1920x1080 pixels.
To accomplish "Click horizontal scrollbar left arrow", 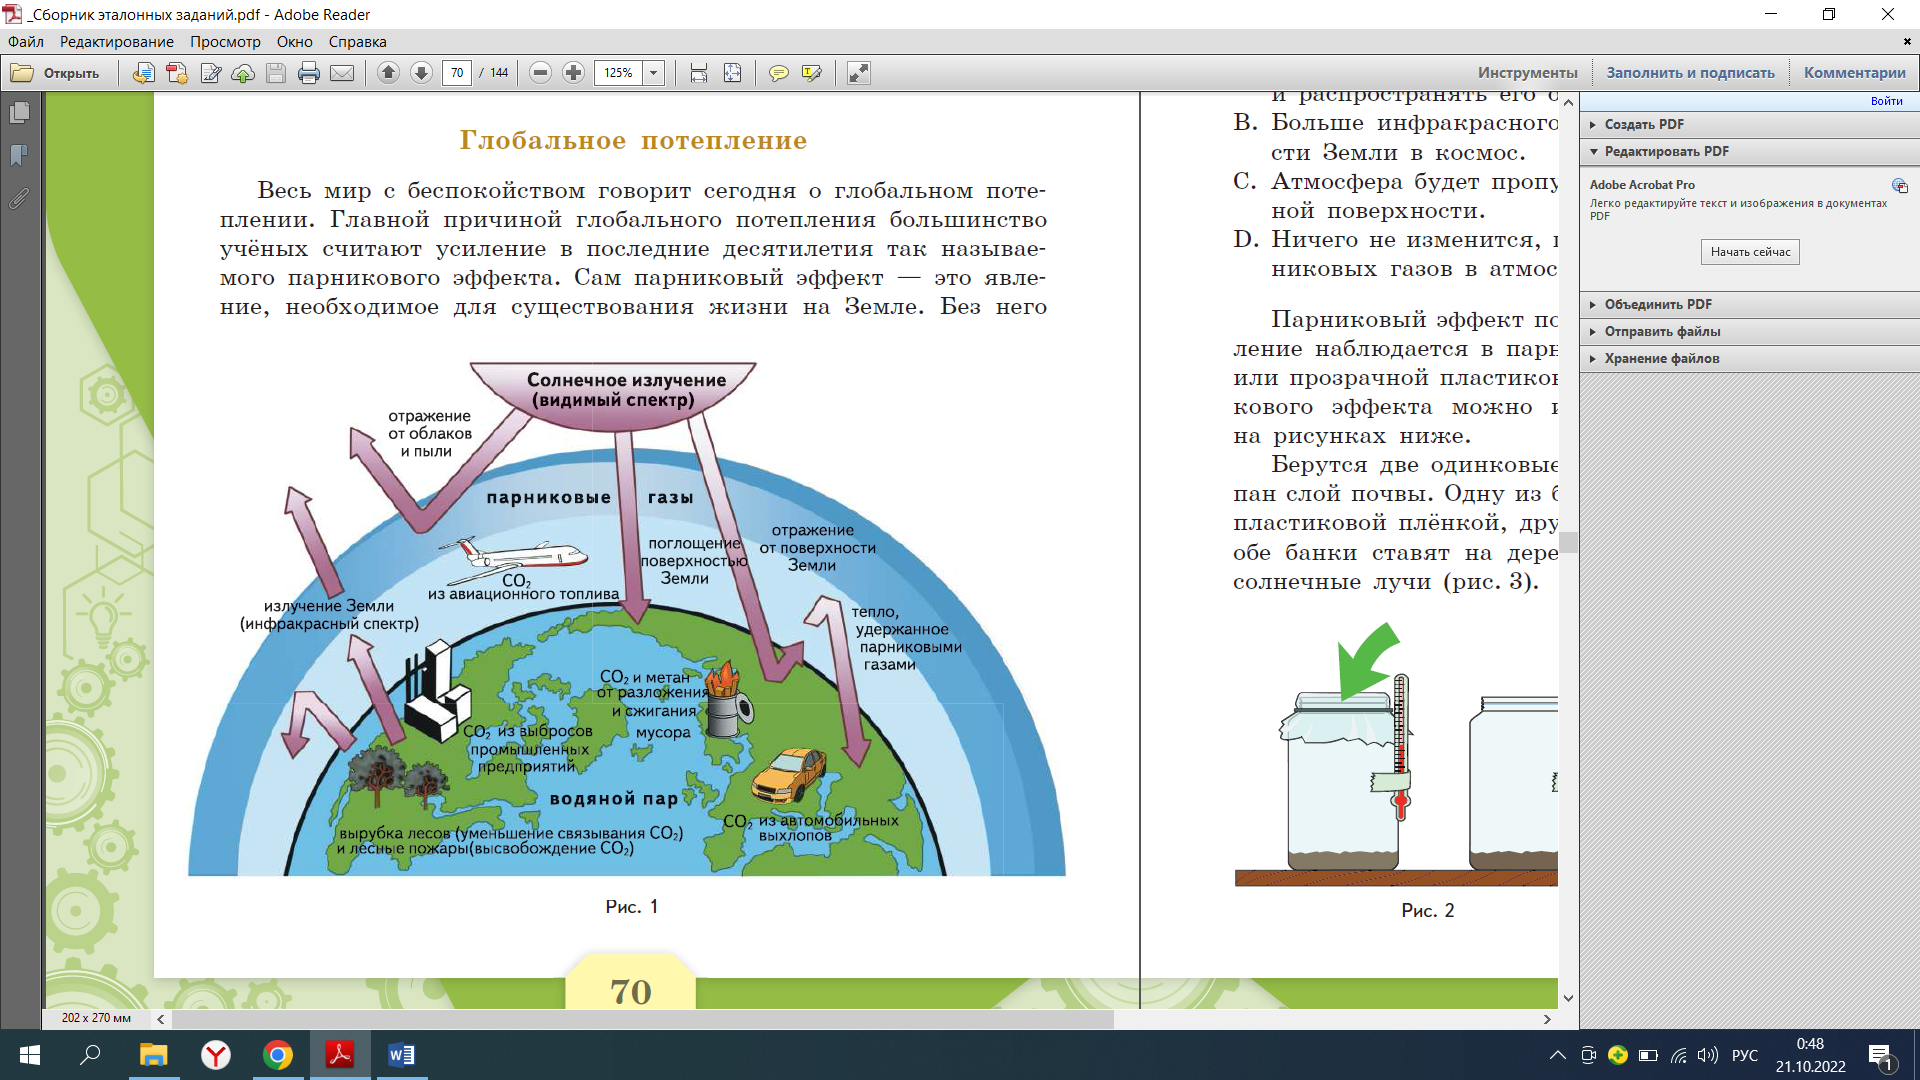I will point(161,1019).
